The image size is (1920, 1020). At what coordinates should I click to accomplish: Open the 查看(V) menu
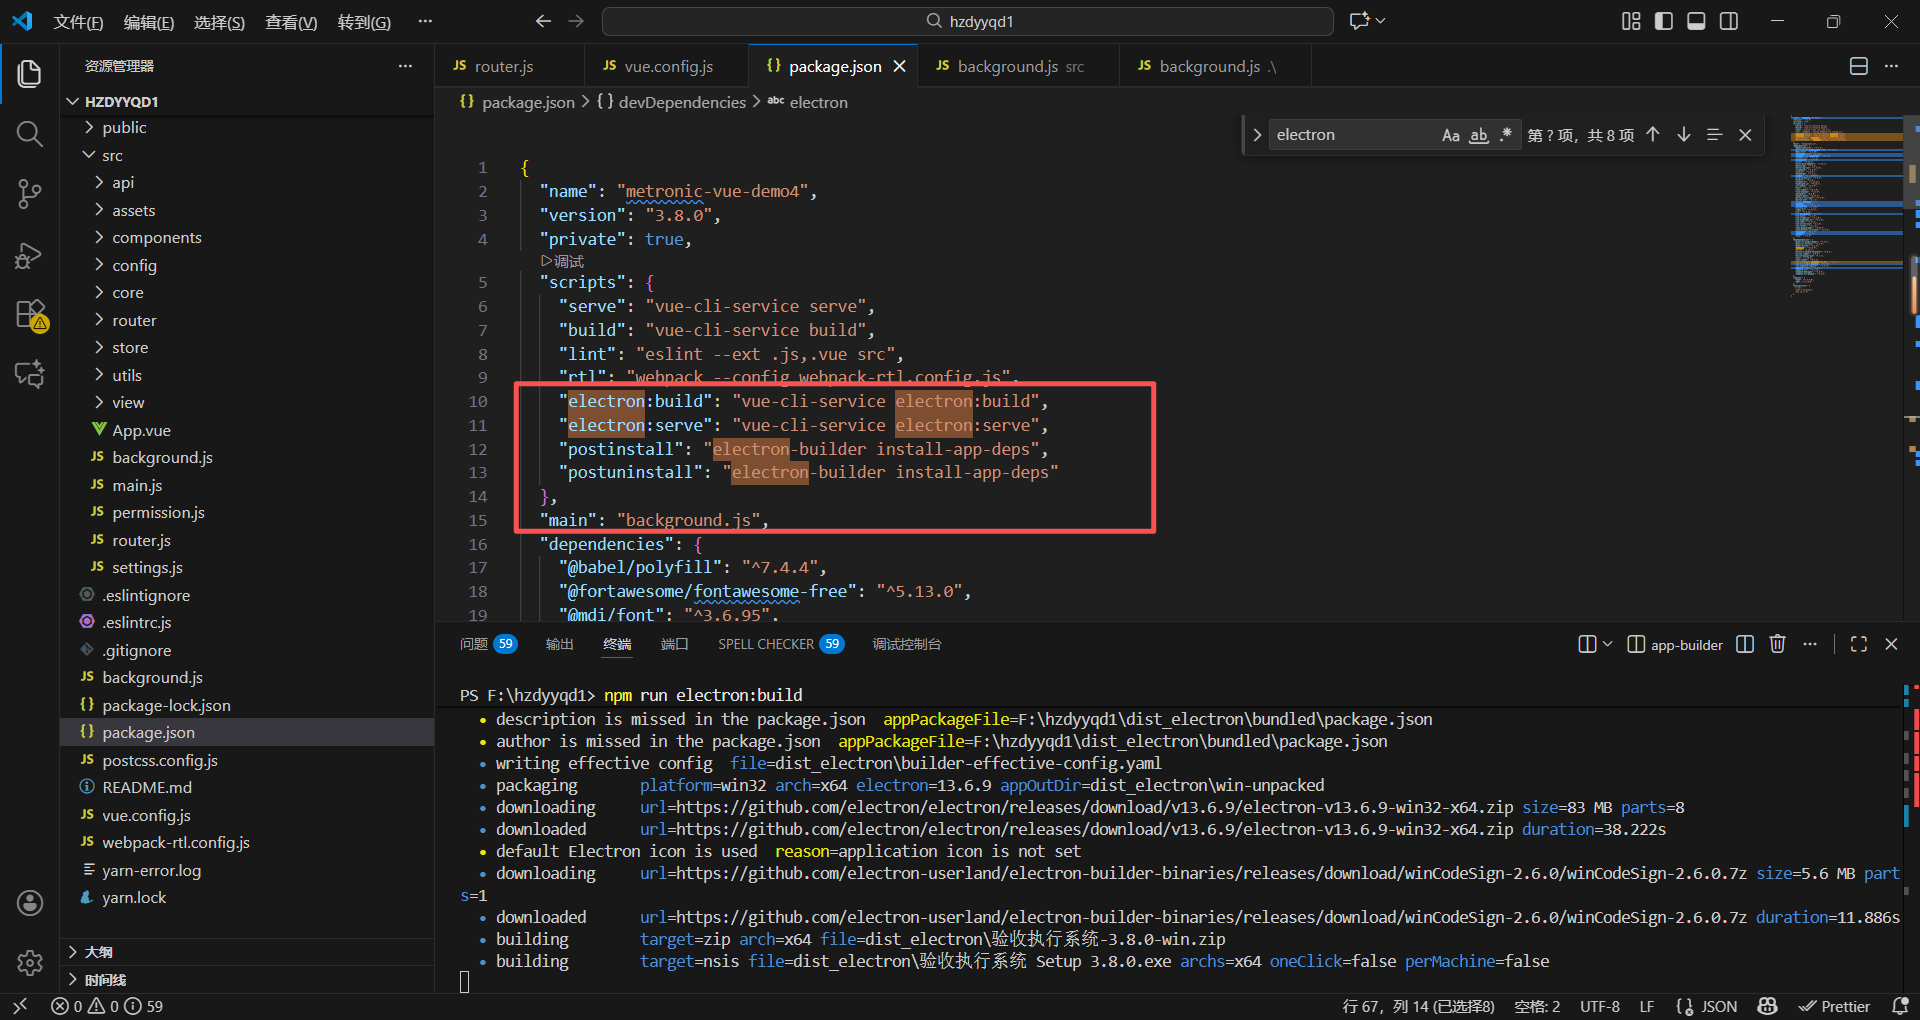point(290,21)
